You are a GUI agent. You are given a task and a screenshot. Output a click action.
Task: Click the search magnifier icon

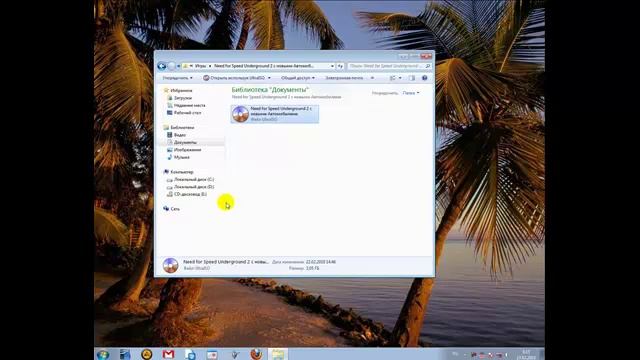coord(428,66)
